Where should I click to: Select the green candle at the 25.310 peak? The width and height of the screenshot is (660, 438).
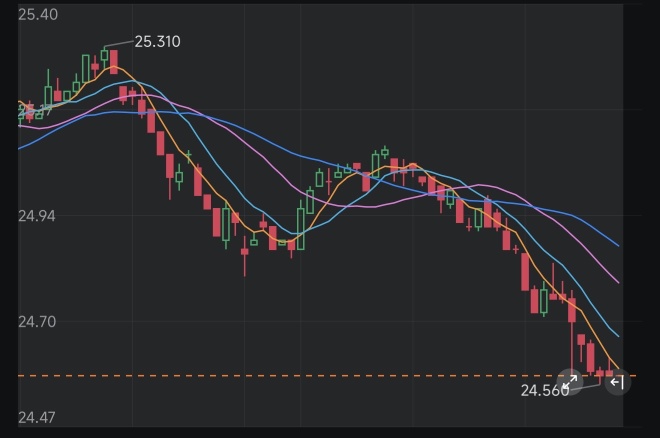pyautogui.click(x=104, y=56)
